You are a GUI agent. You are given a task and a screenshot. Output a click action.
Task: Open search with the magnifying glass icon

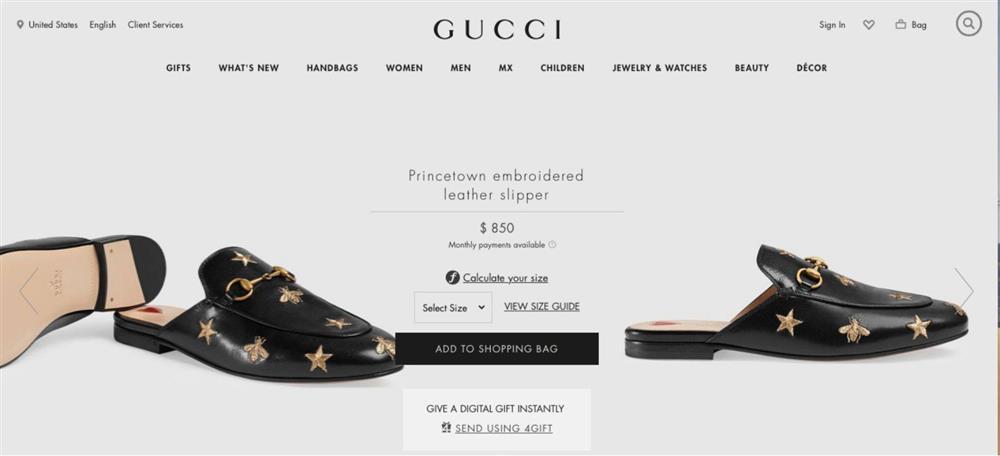click(968, 24)
